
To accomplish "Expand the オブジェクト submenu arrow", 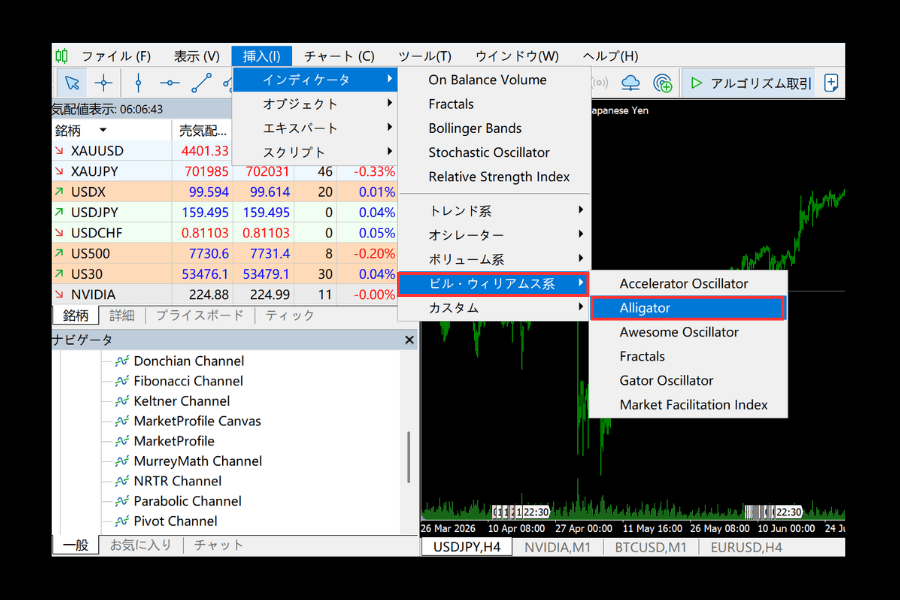I will (390, 103).
